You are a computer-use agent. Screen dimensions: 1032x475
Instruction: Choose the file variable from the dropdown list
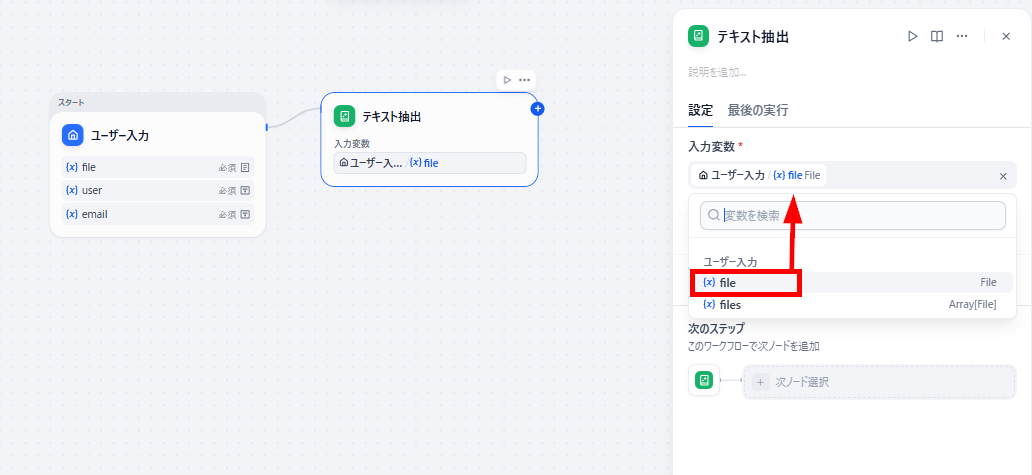click(850, 283)
